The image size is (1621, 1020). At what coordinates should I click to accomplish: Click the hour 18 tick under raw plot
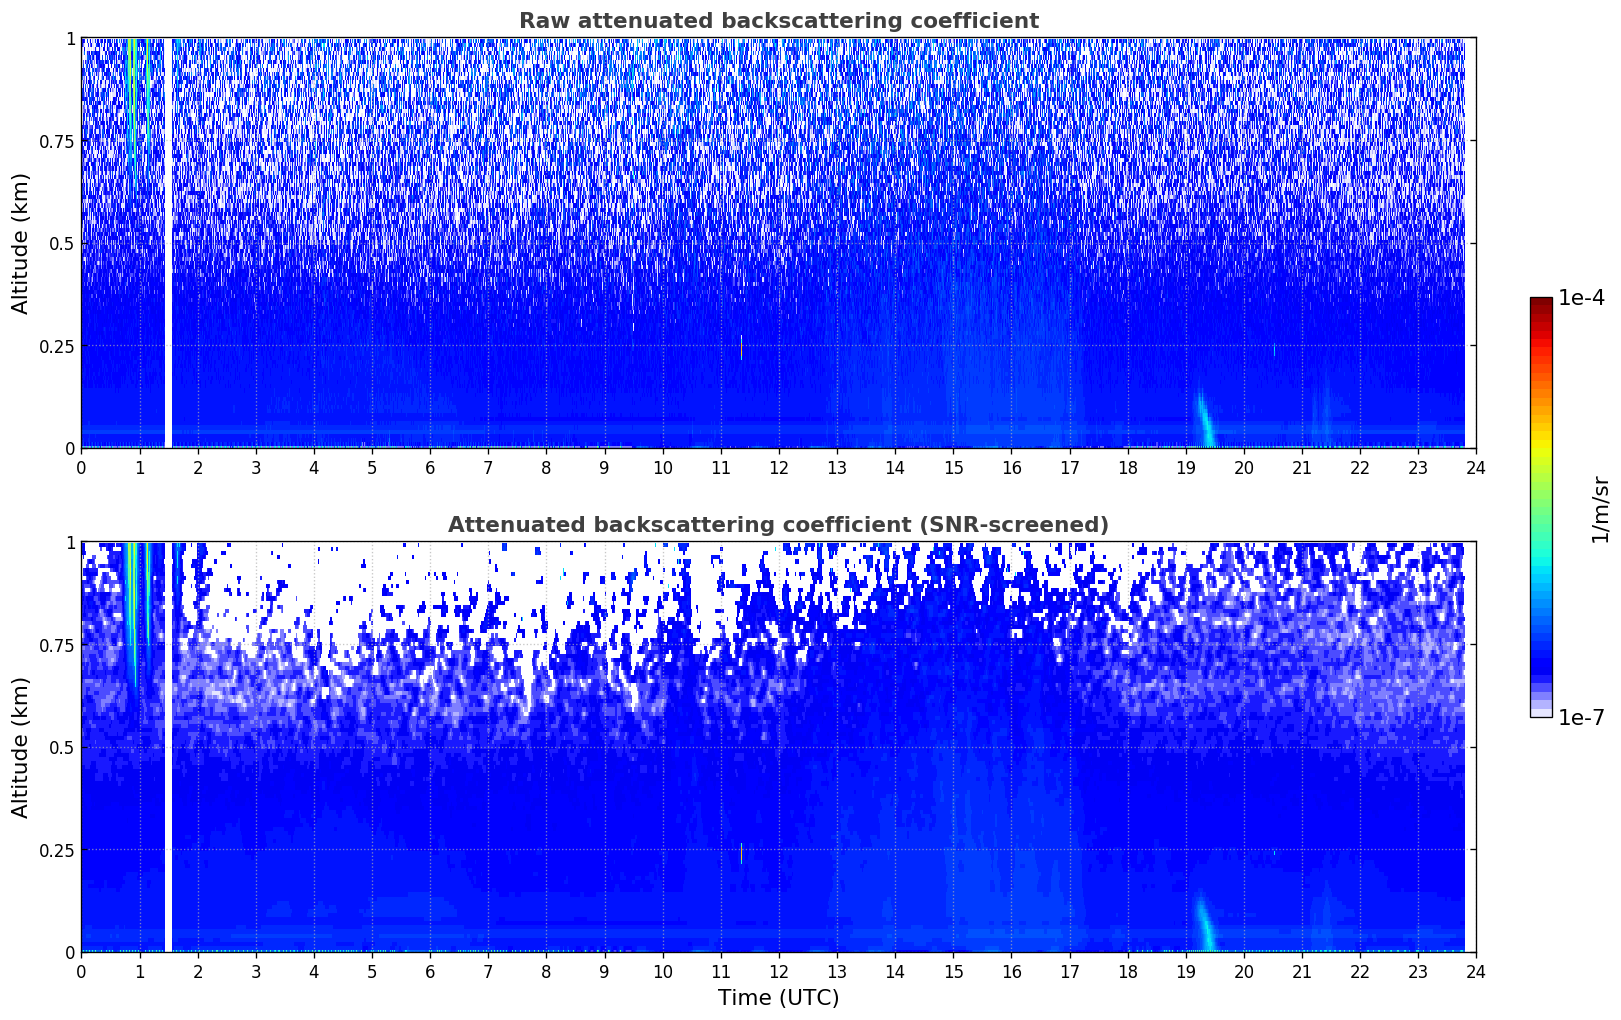tap(1128, 467)
